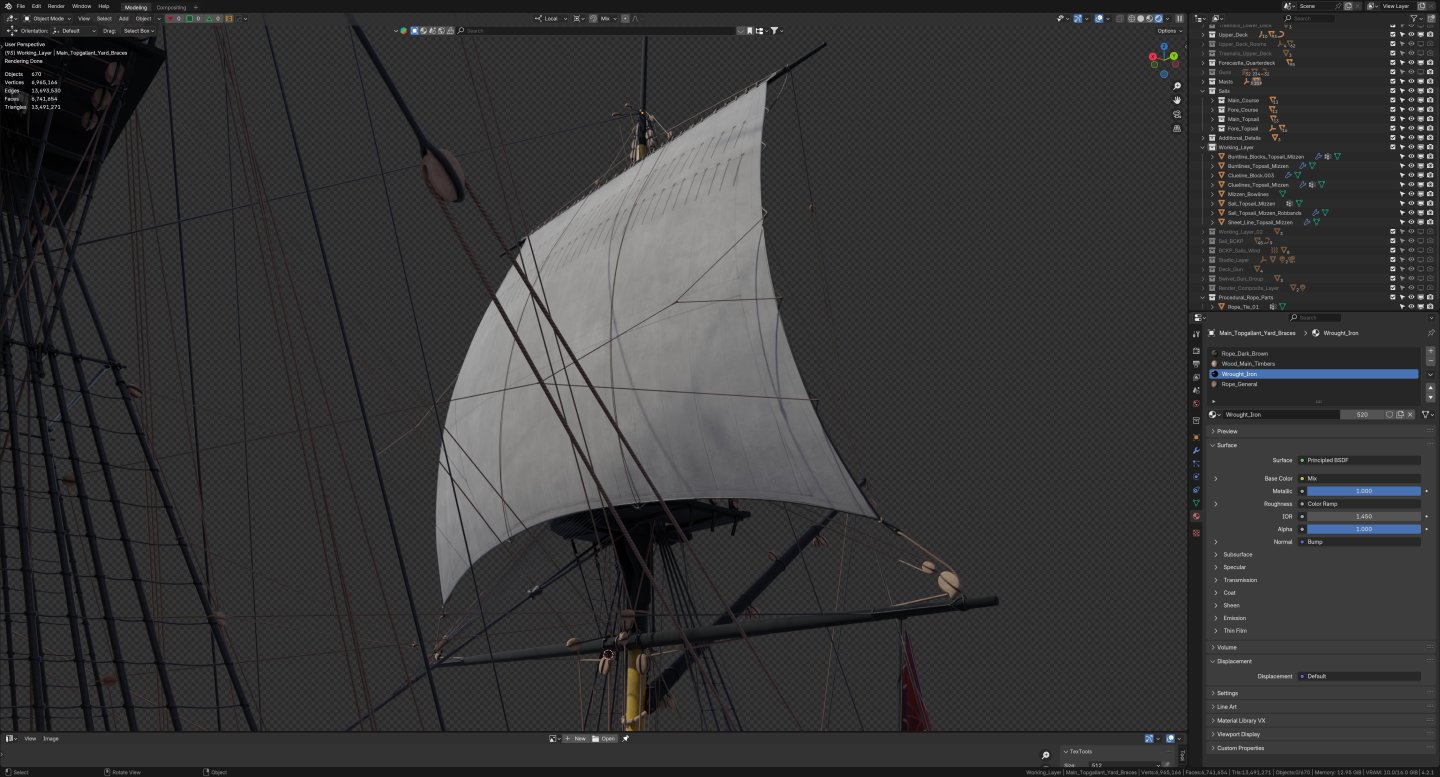Screen dimensions: 1440x777
Task: Open the Object Data tab icon
Action: click(x=1196, y=503)
